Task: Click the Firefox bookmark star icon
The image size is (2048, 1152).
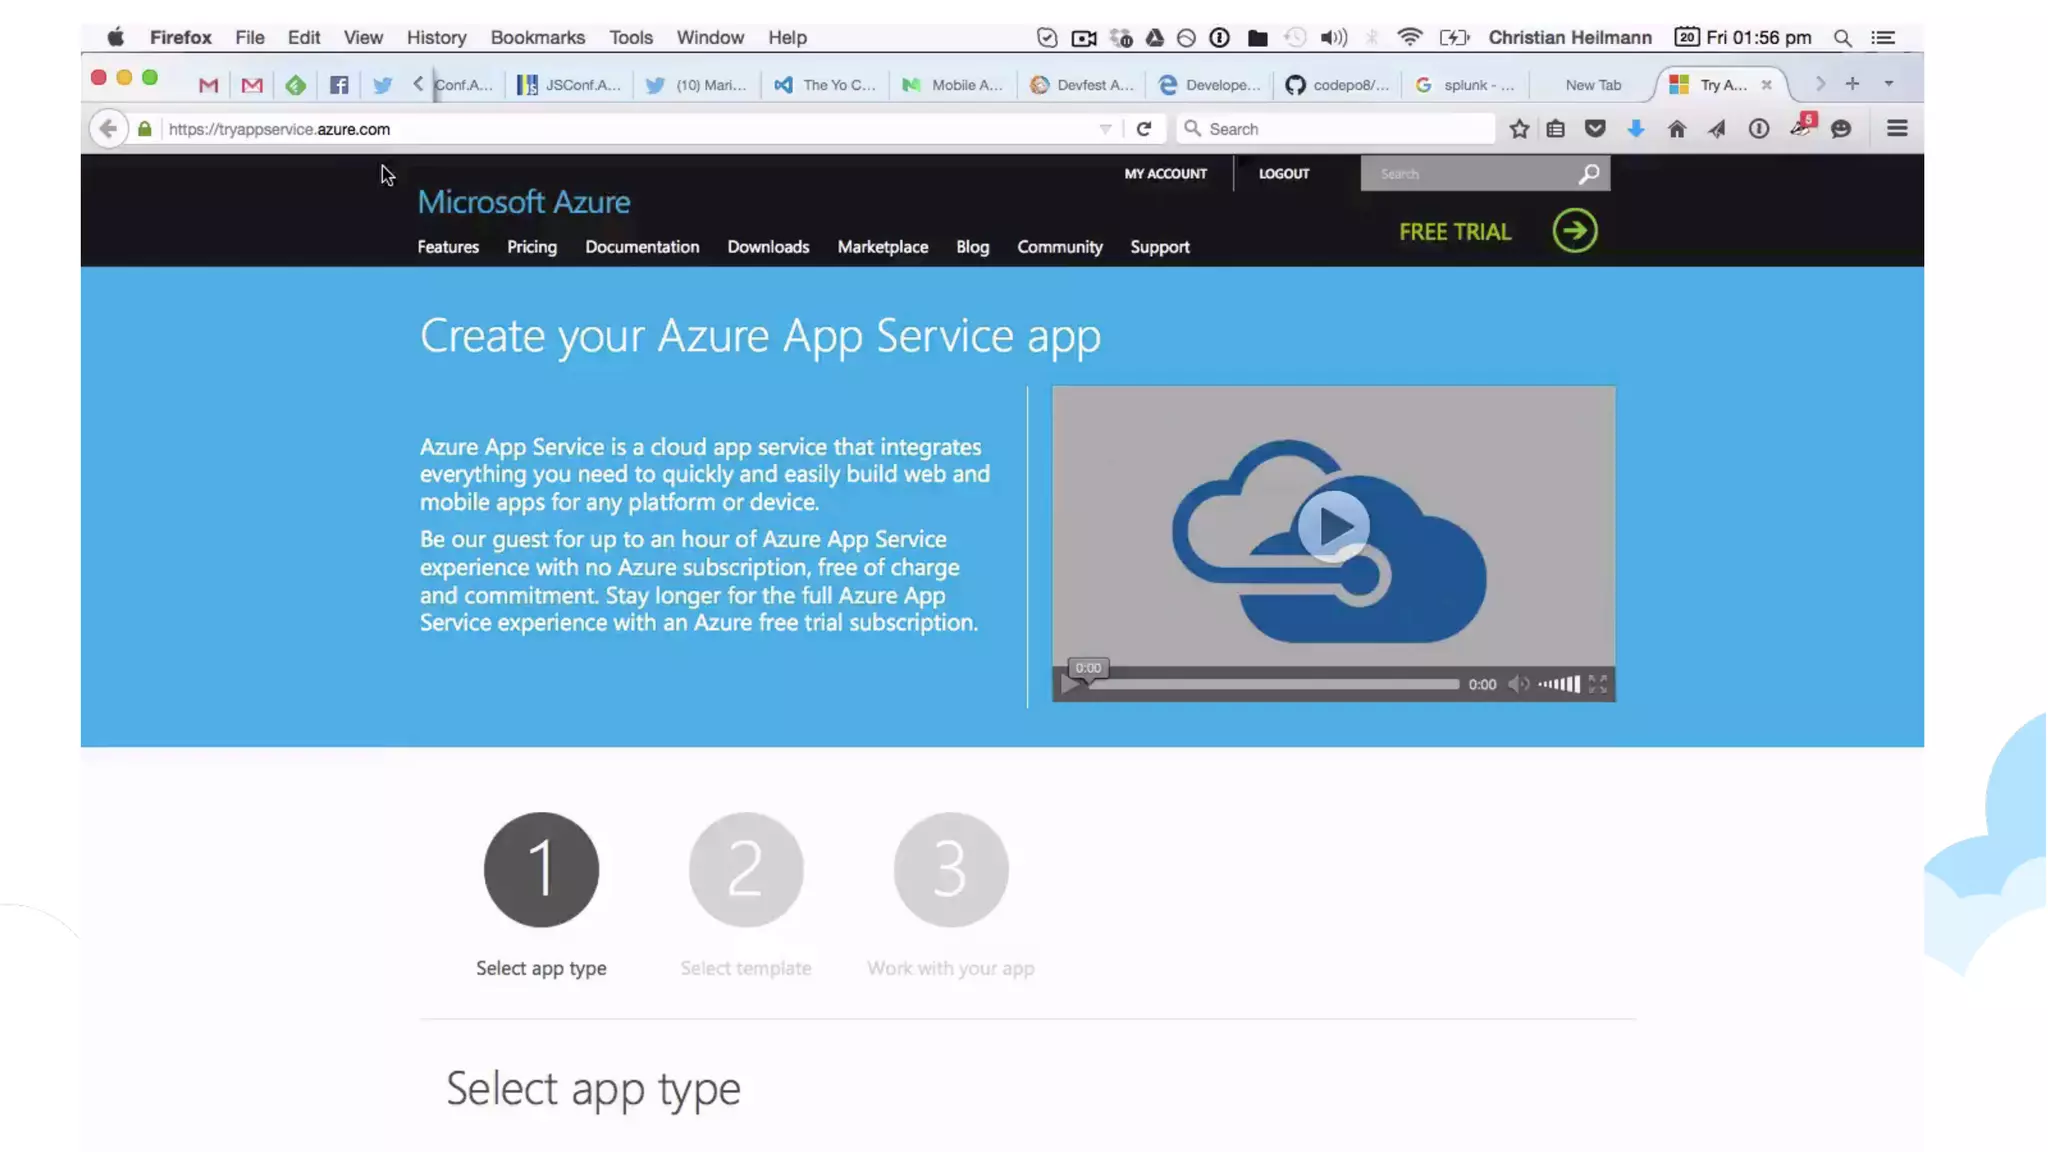Action: pyautogui.click(x=1519, y=128)
